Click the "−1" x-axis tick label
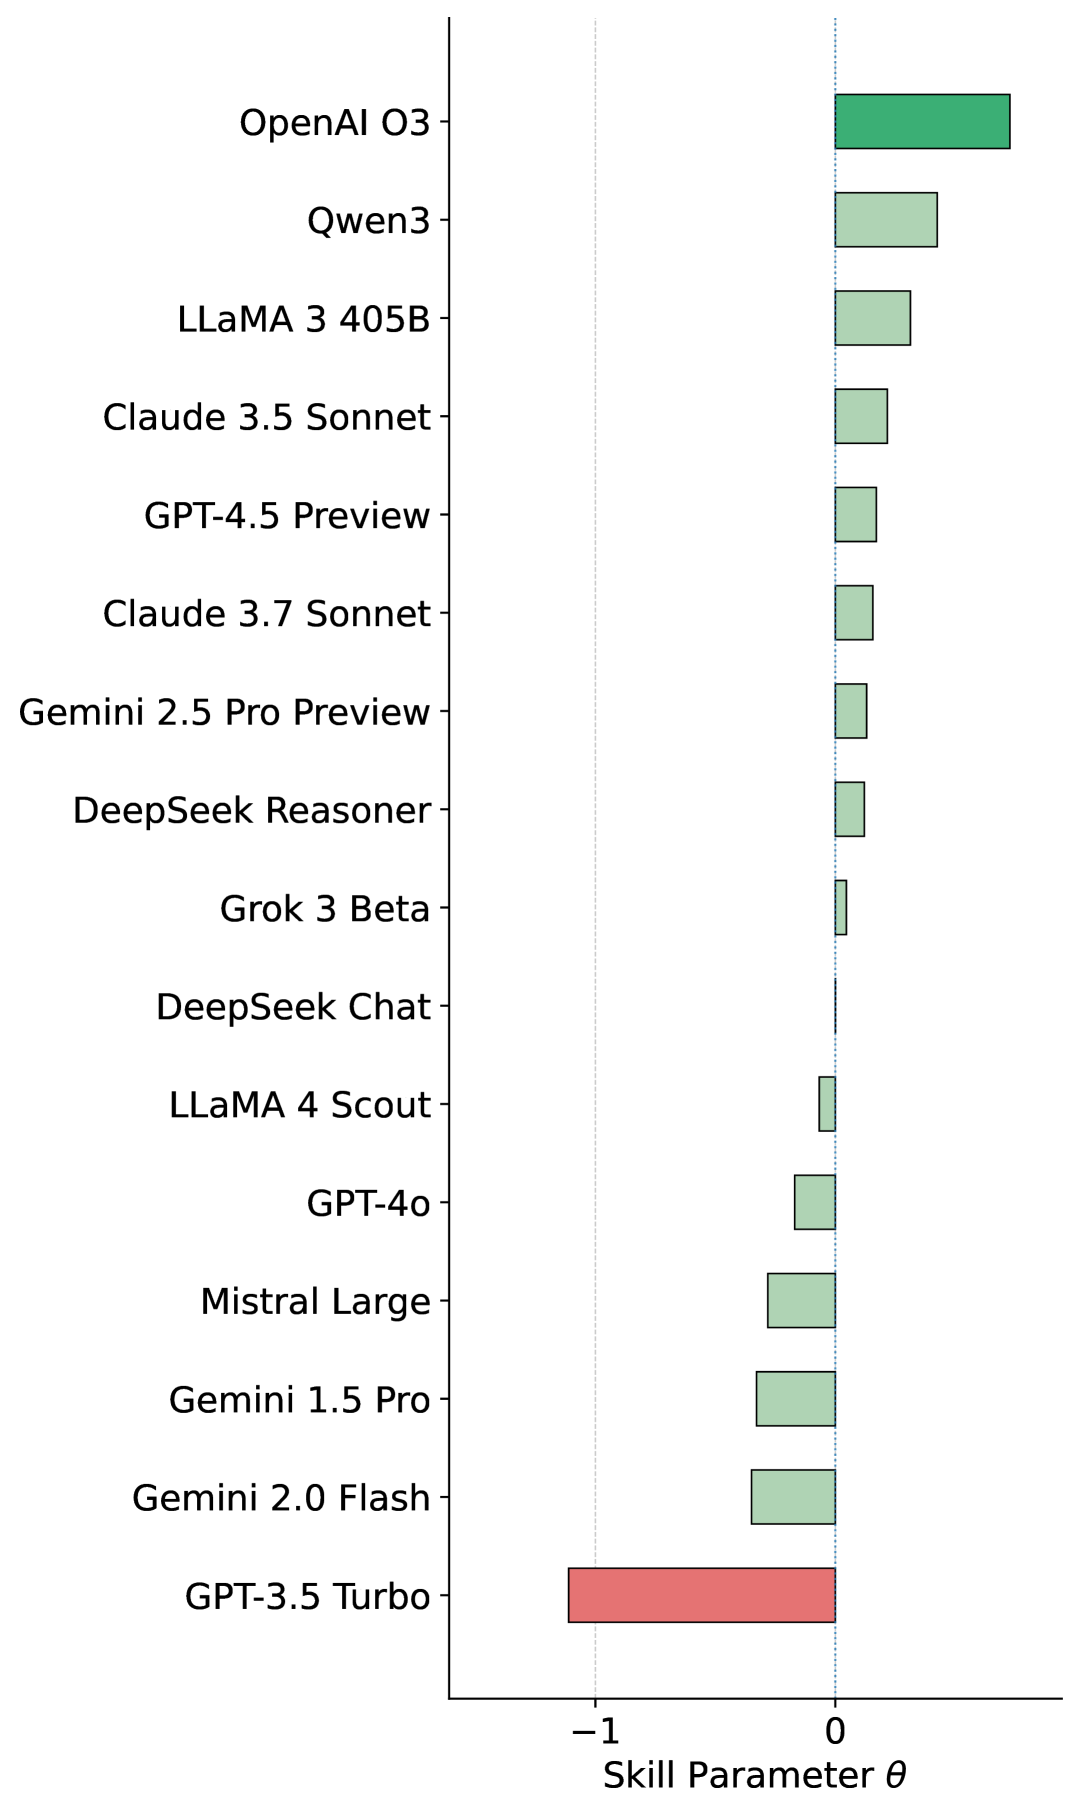Image resolution: width=1080 pixels, height=1814 pixels. [595, 1730]
